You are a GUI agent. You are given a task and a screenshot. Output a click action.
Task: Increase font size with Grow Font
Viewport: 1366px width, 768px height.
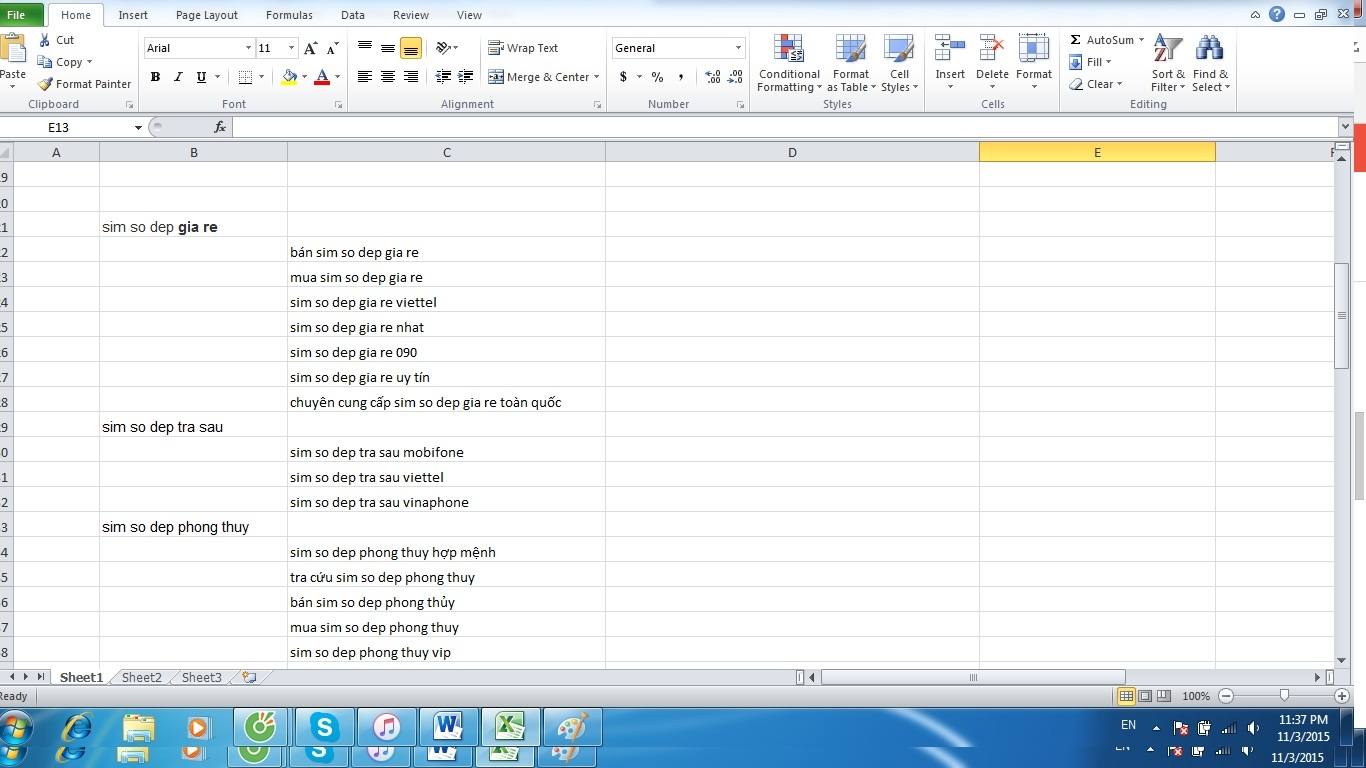point(311,48)
